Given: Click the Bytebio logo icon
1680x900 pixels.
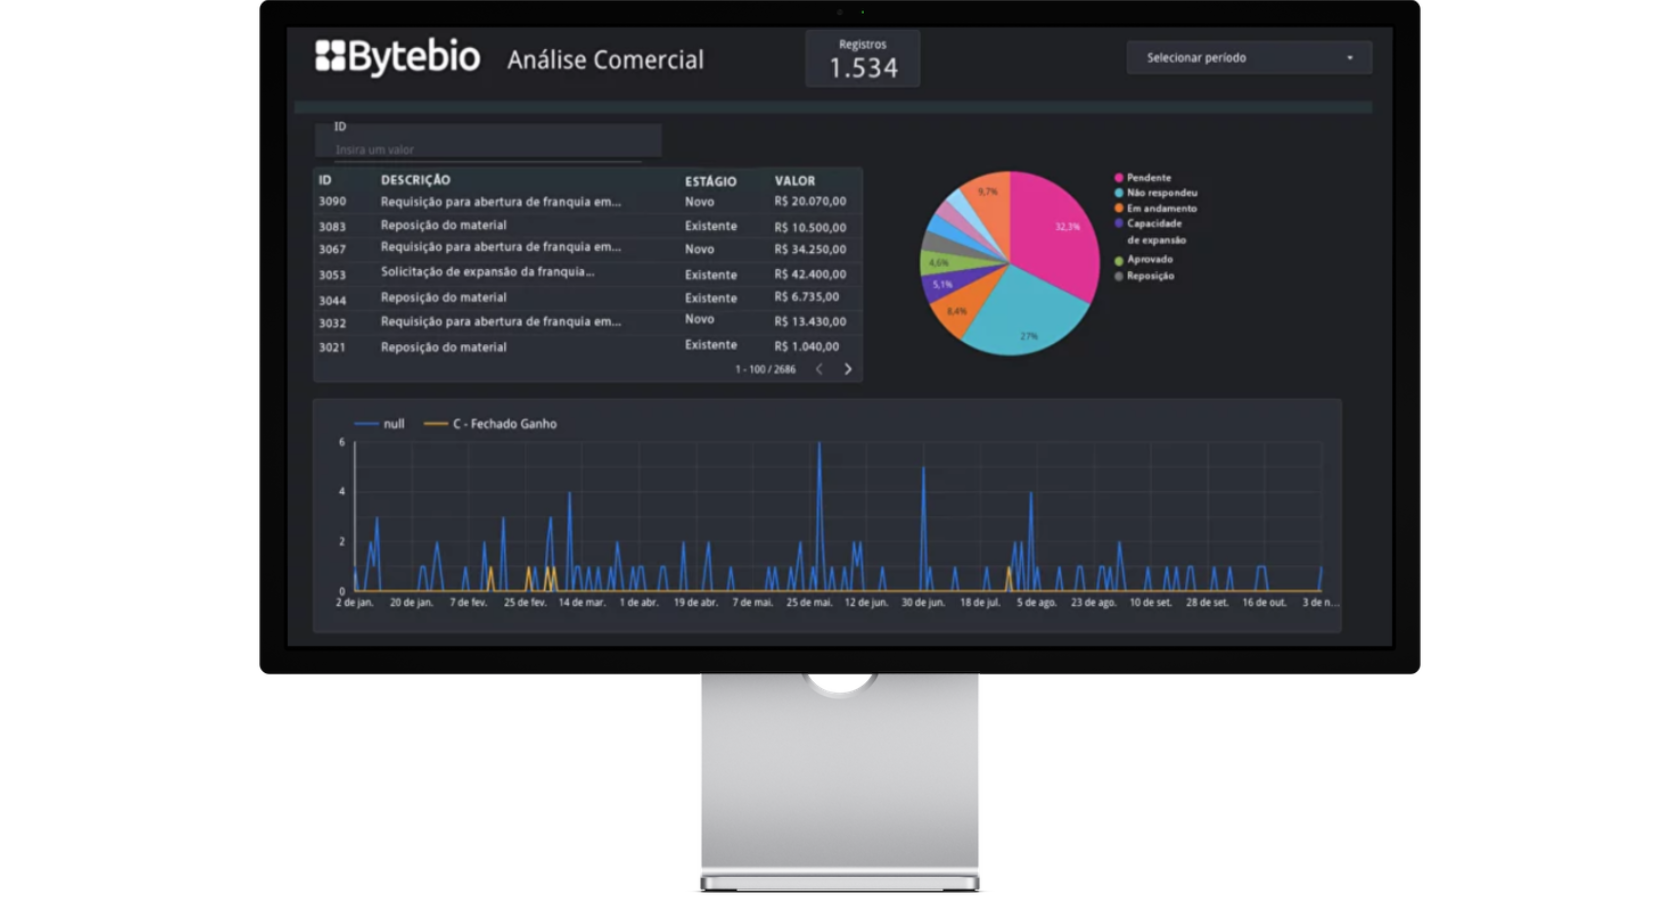Looking at the screenshot, I should [330, 56].
